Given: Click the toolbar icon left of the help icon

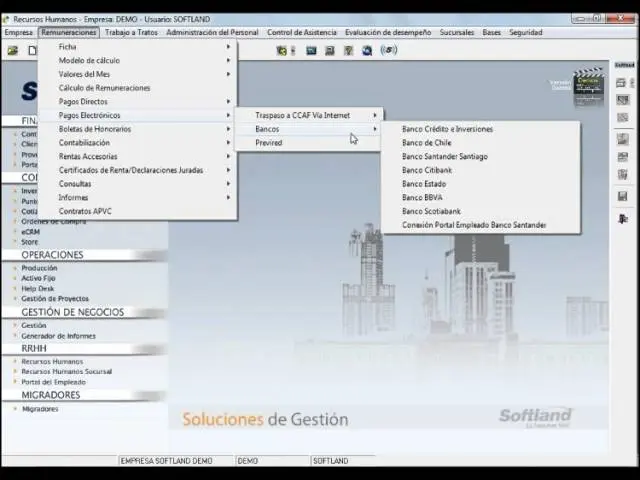Looking at the screenshot, I should click(330, 51).
